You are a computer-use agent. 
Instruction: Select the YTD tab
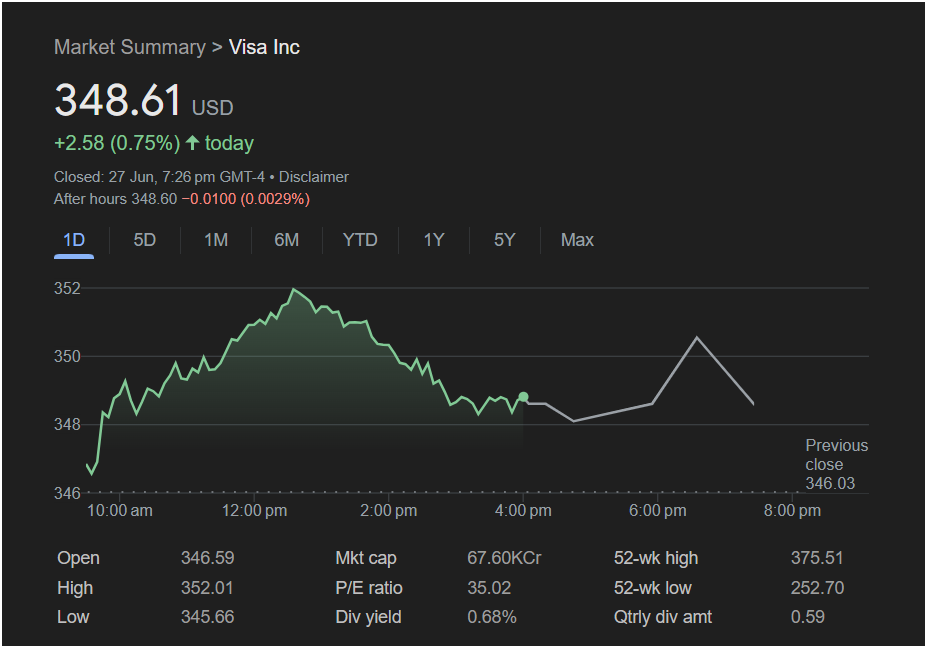360,240
